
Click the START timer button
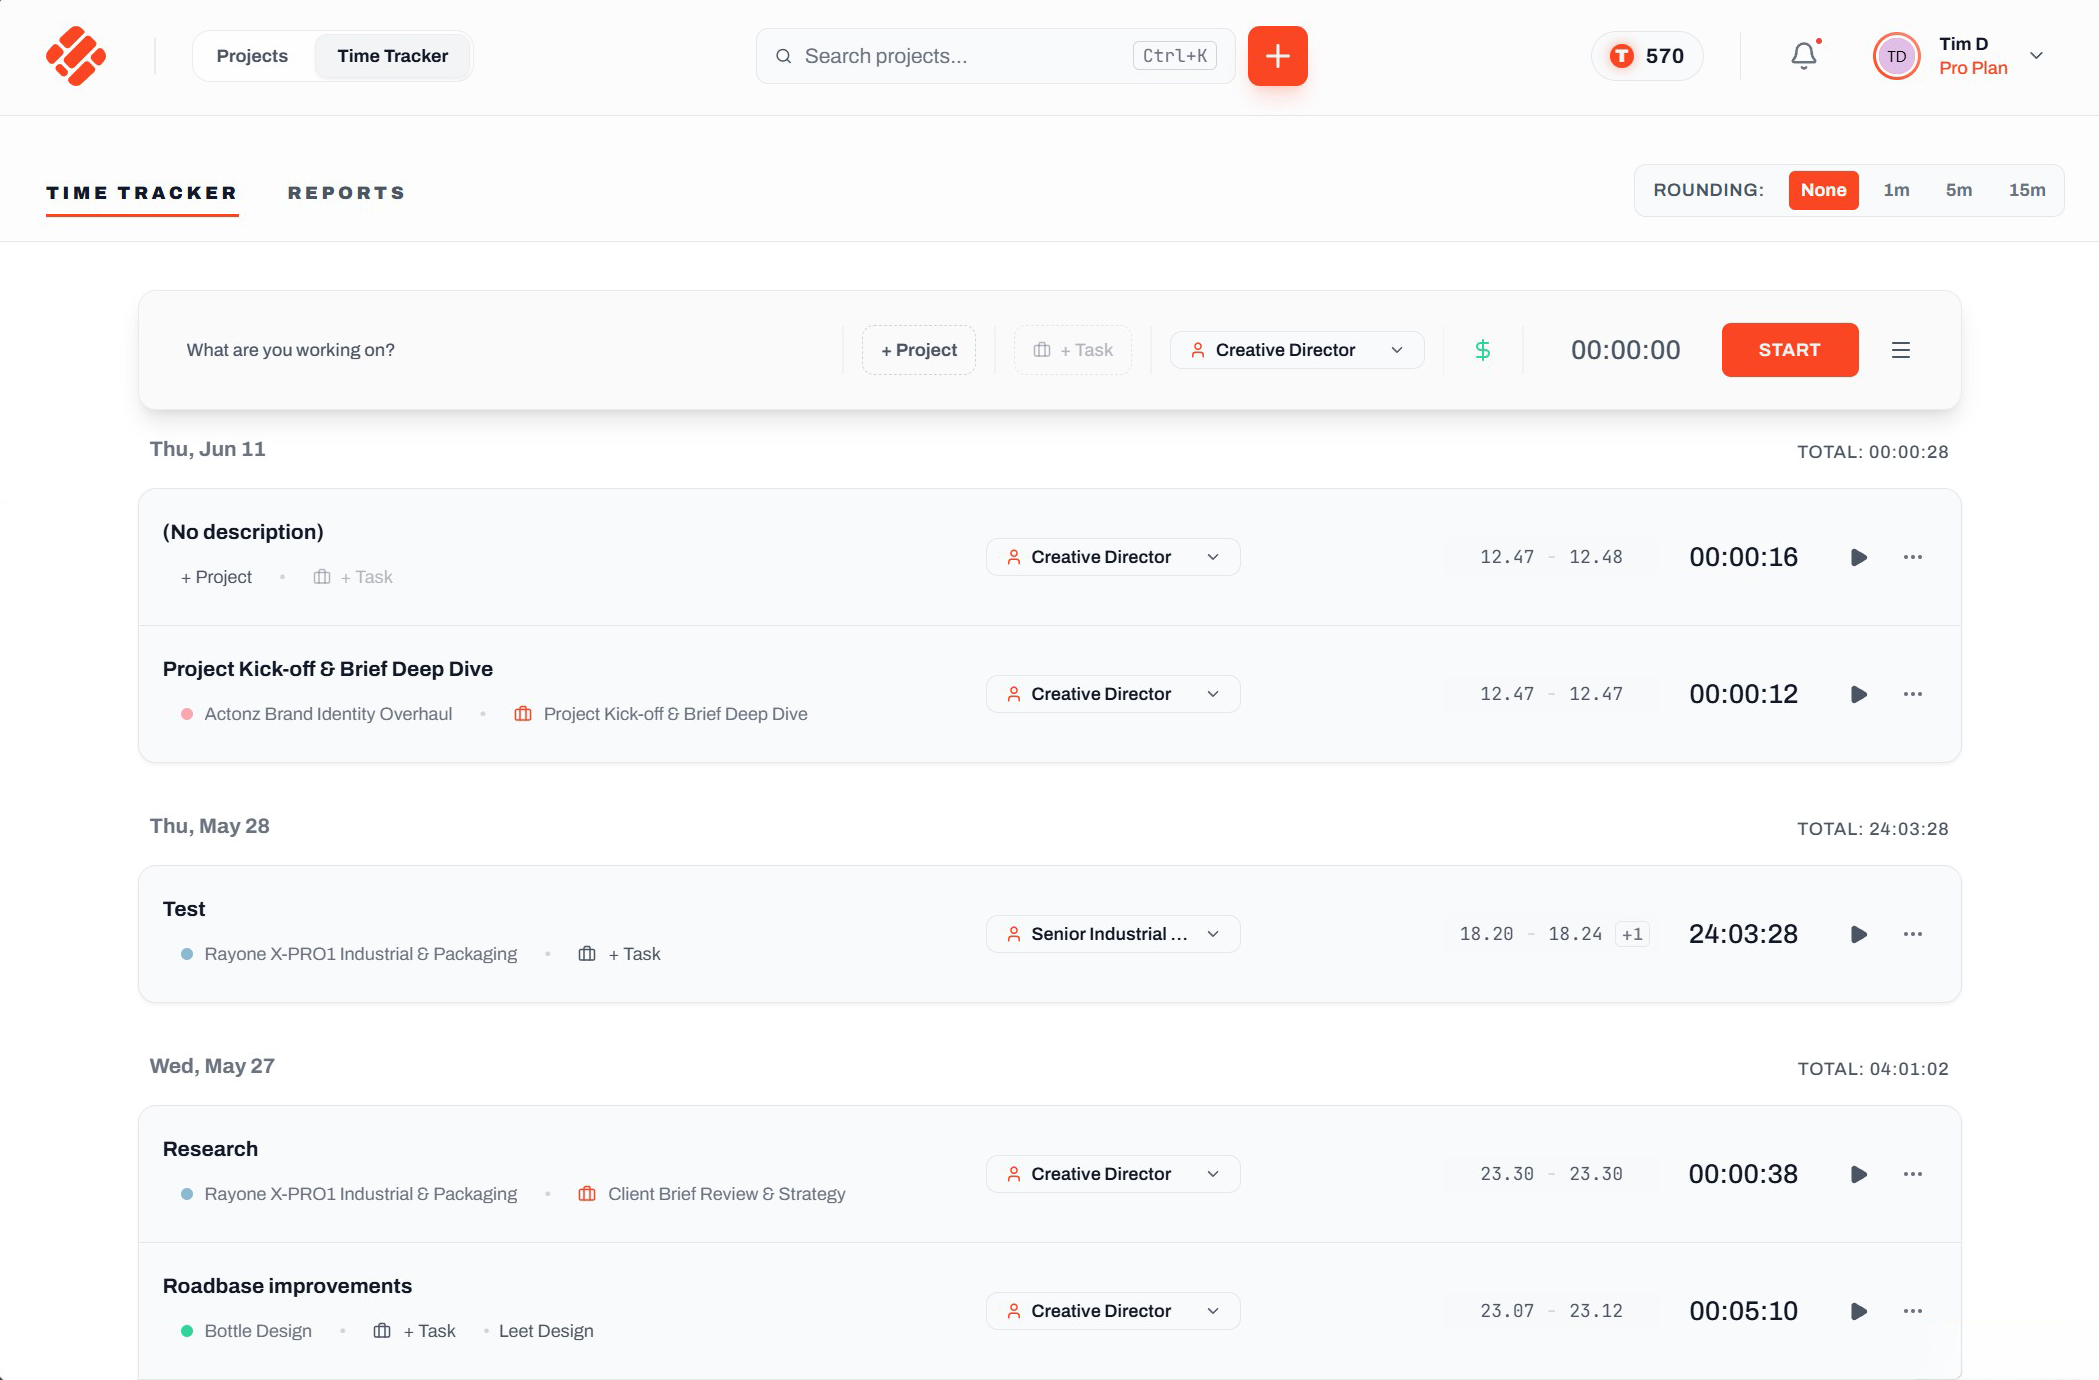tap(1789, 350)
